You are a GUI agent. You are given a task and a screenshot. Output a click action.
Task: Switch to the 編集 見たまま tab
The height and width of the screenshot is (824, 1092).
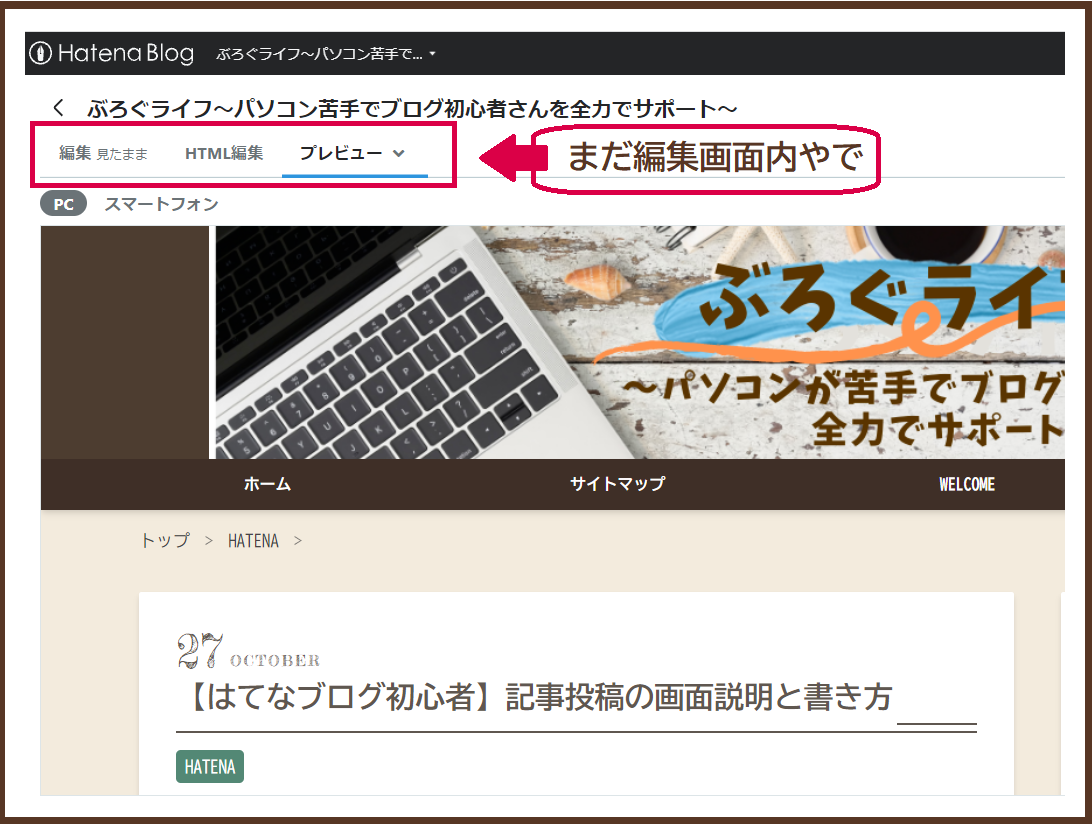[103, 153]
